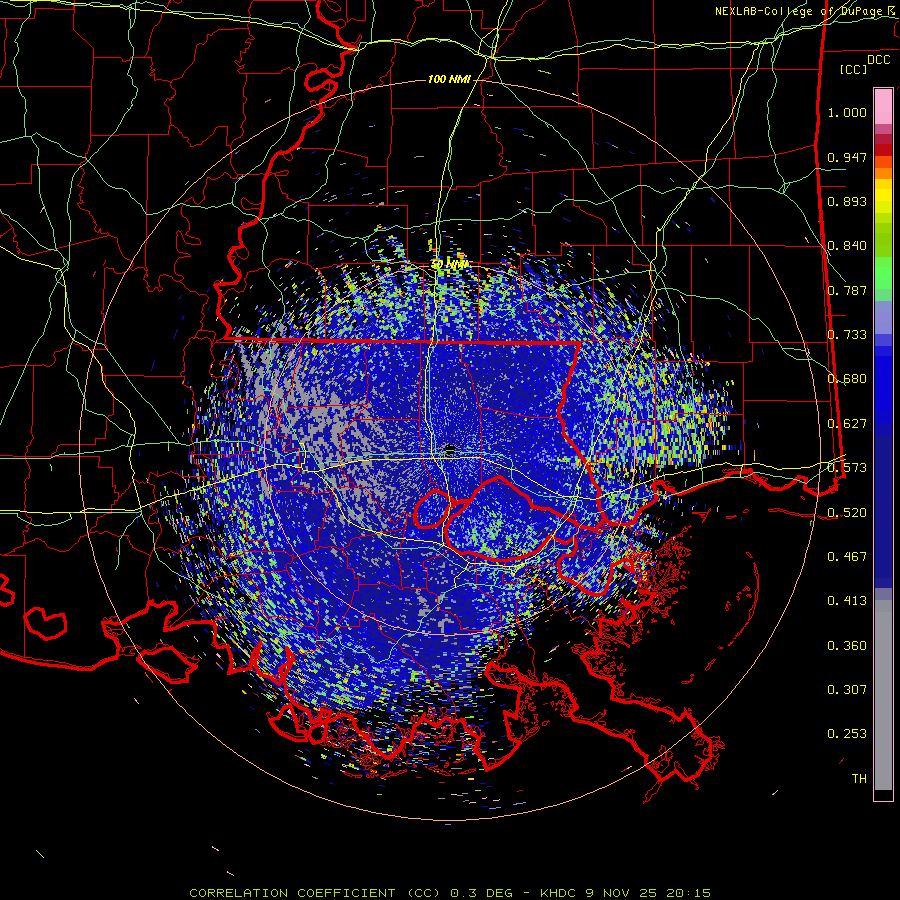Screen dimensions: 900x900
Task: Pick the gray segment of the color bar
Action: (x=883, y=695)
